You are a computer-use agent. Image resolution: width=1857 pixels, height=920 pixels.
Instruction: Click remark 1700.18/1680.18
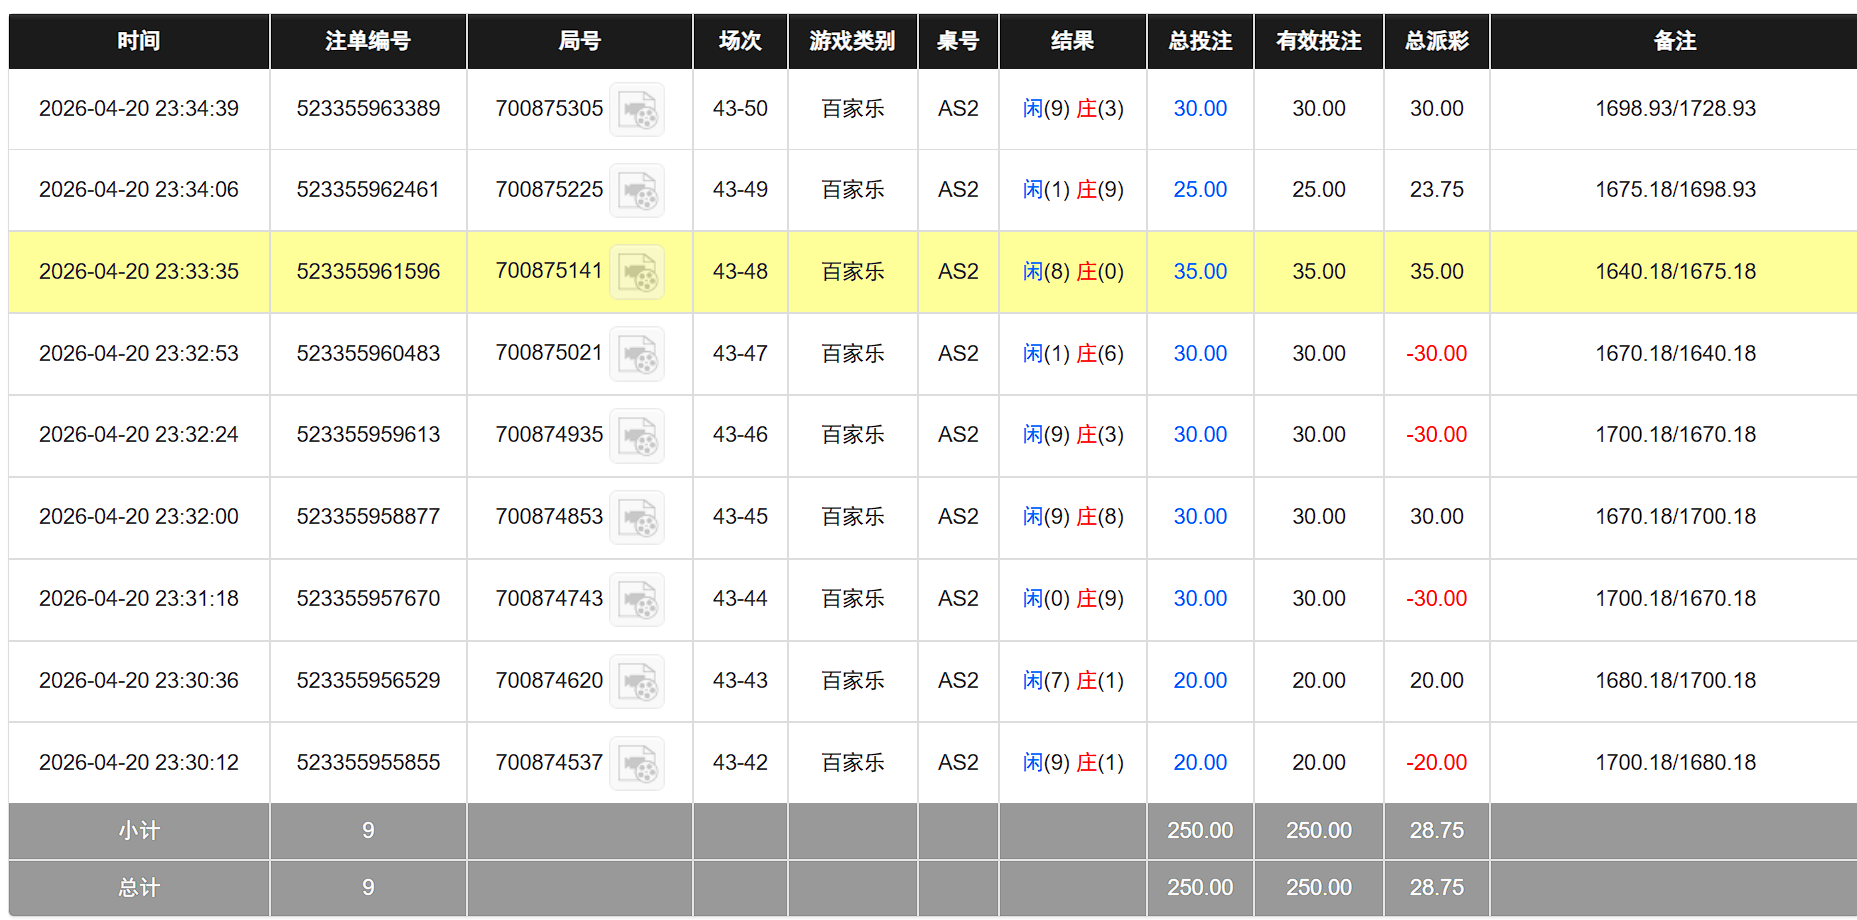1675,762
